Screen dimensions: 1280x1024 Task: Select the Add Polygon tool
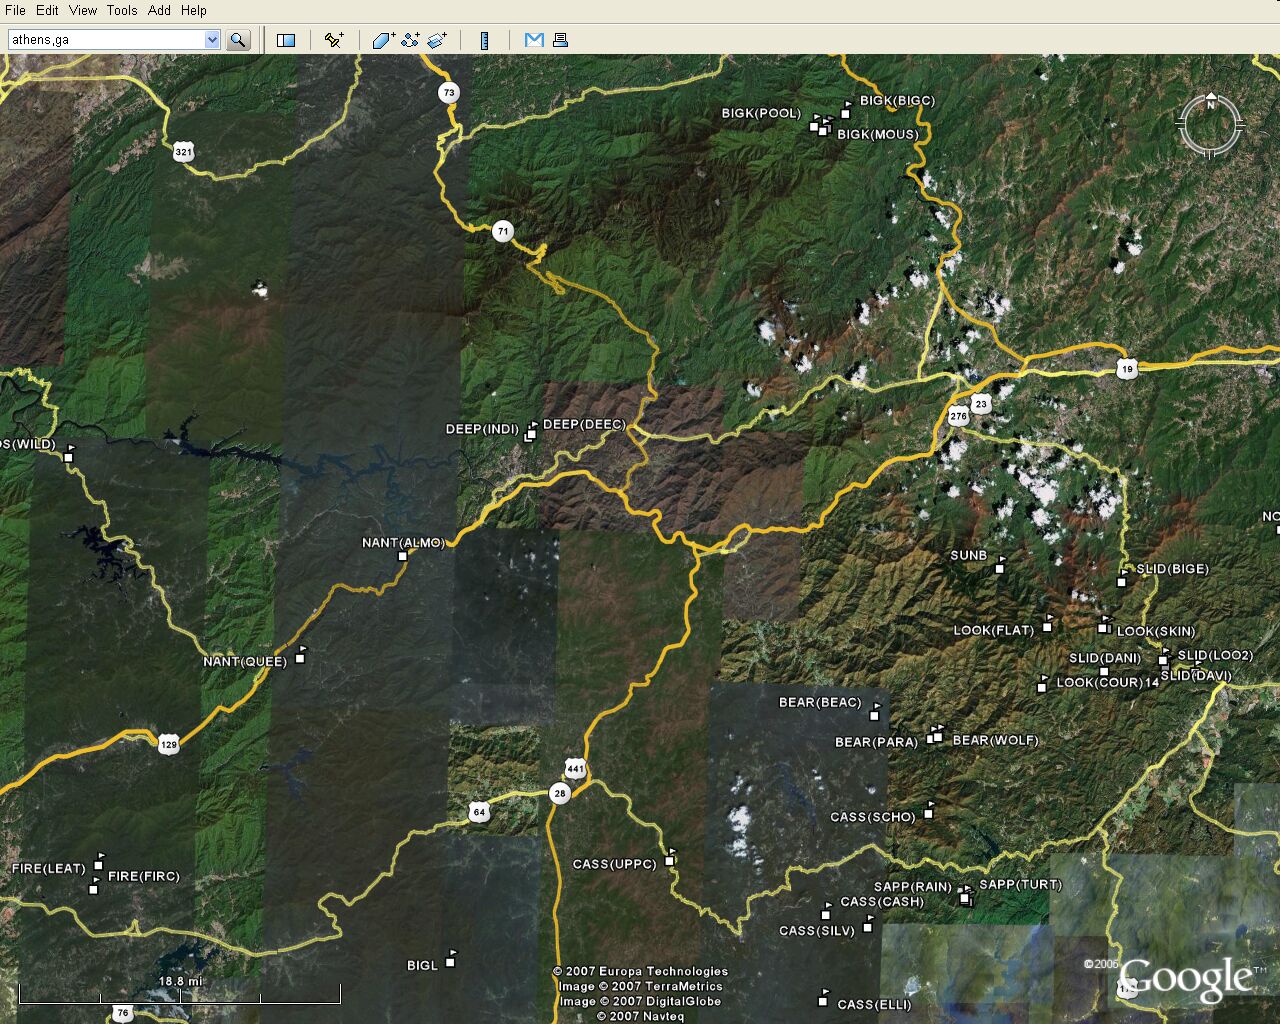(x=383, y=40)
